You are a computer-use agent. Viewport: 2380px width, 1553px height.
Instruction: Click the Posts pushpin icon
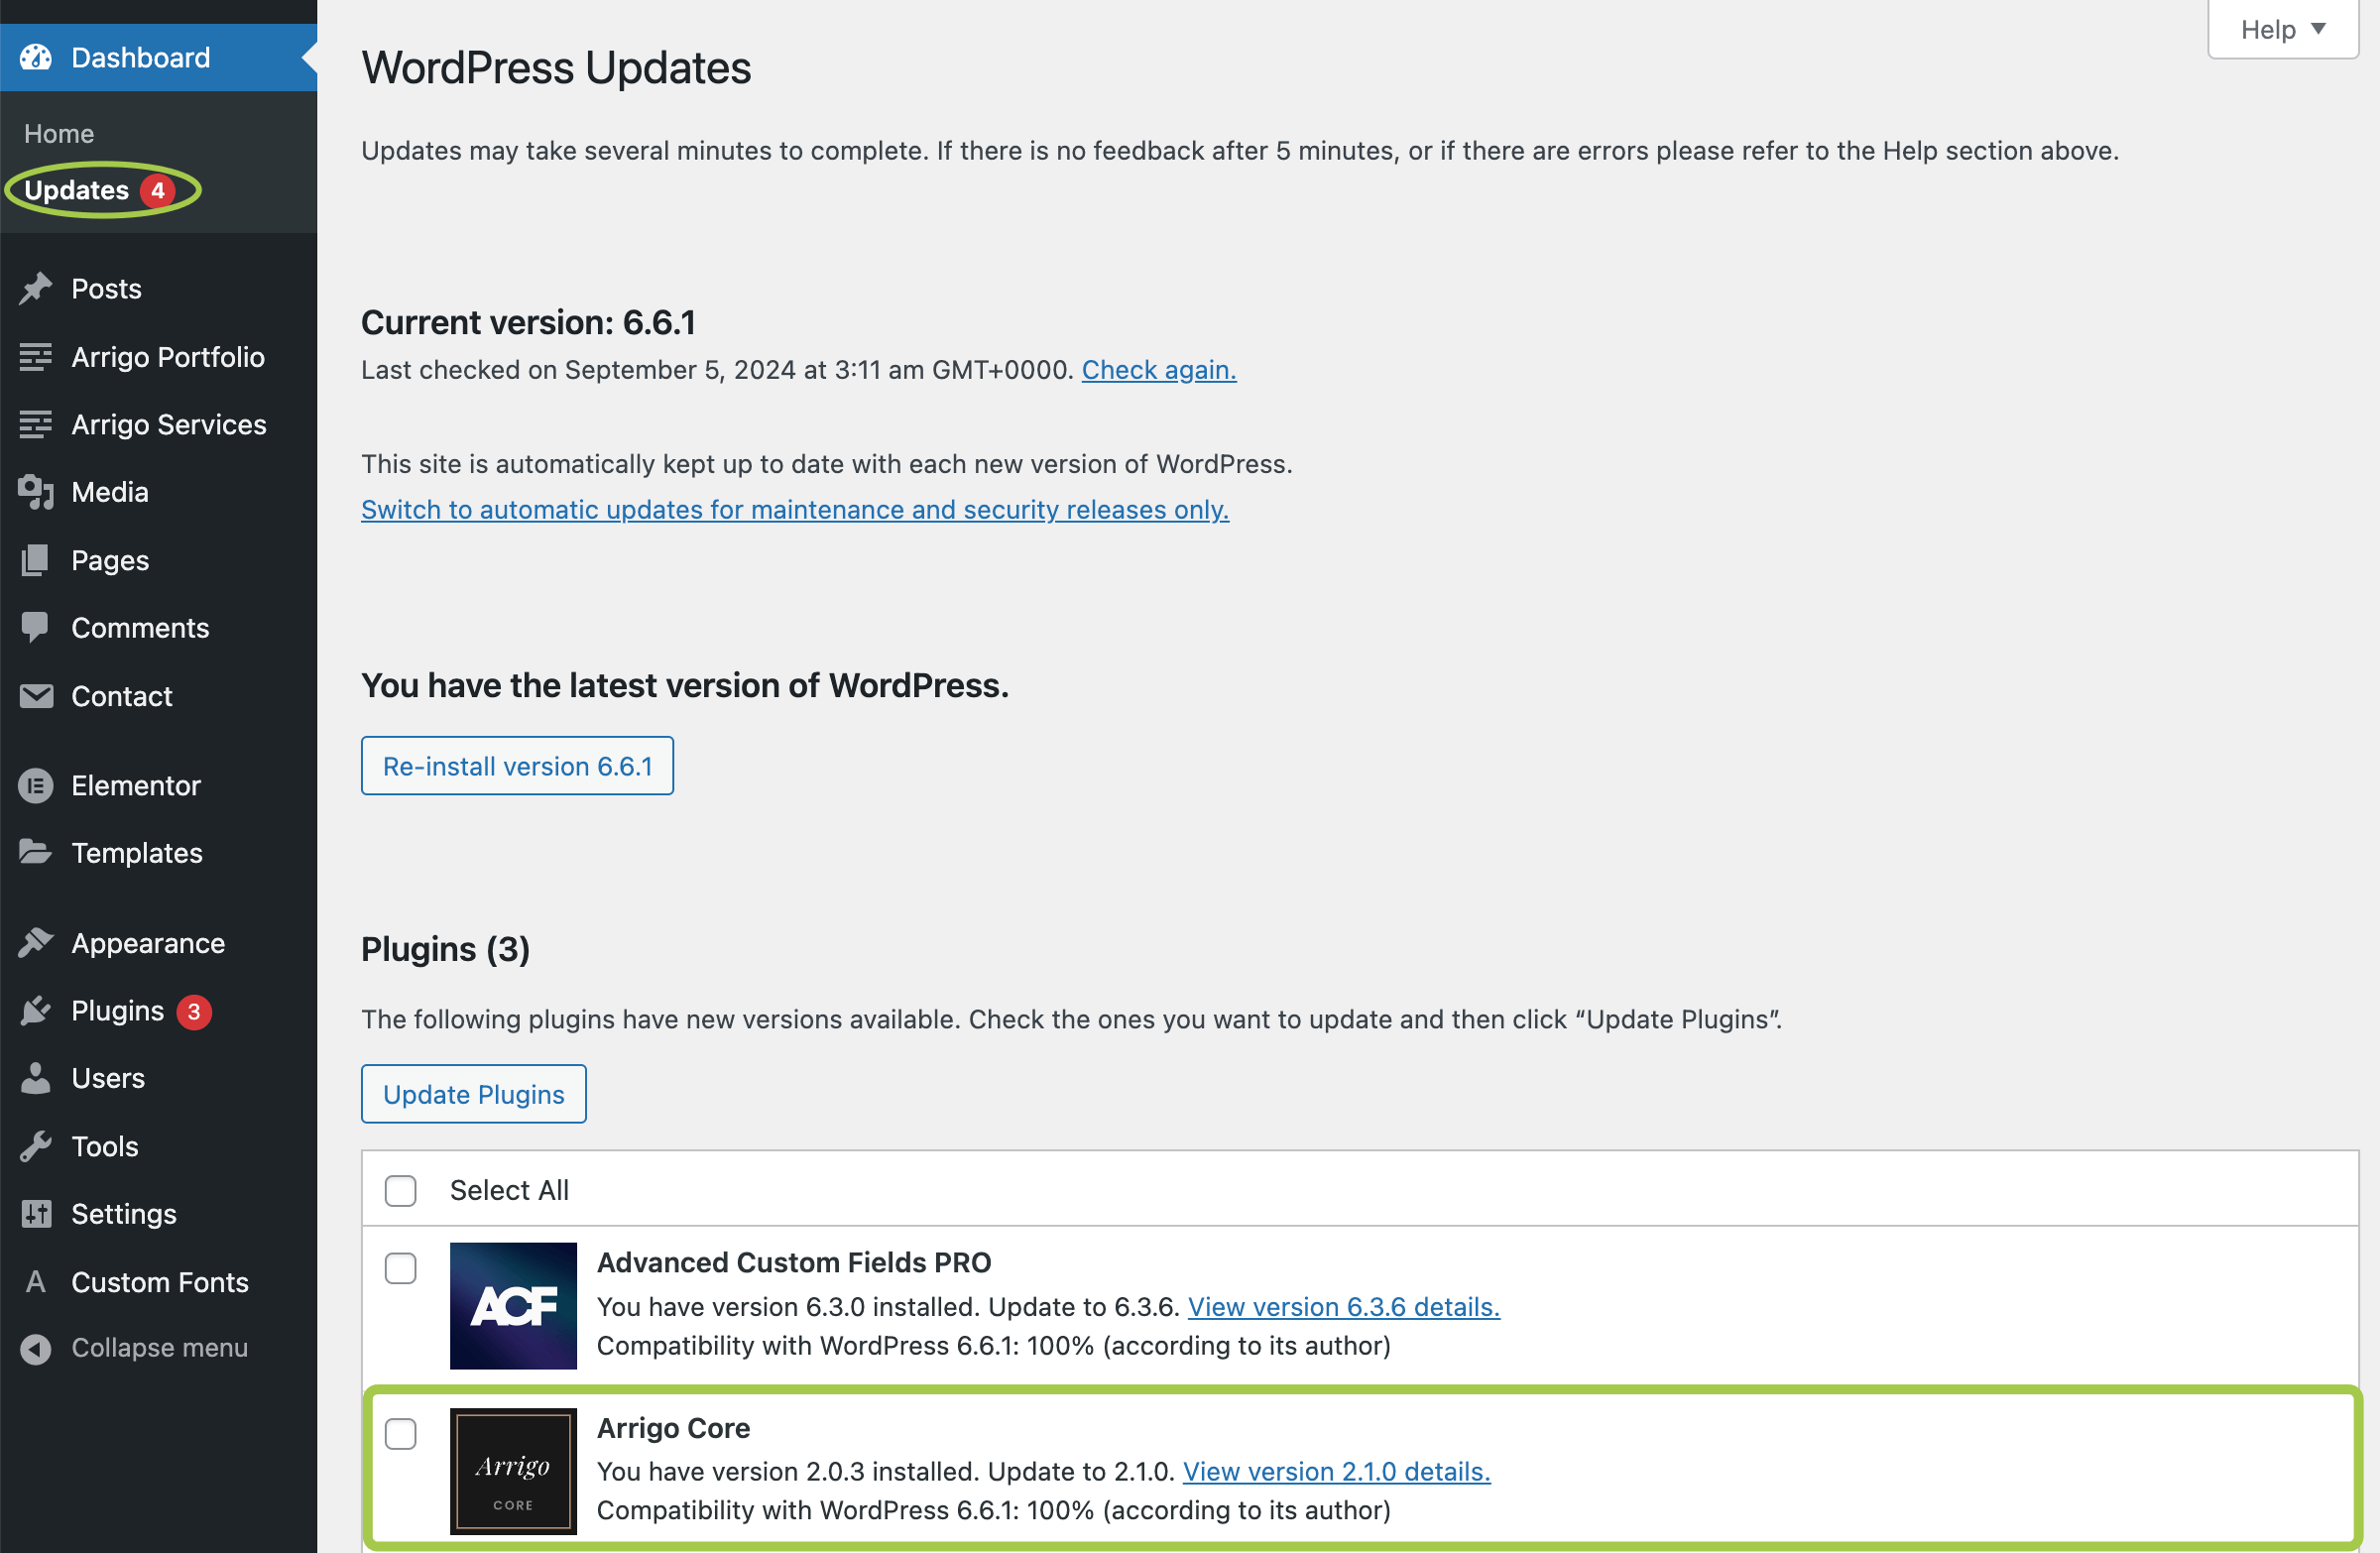(x=35, y=289)
